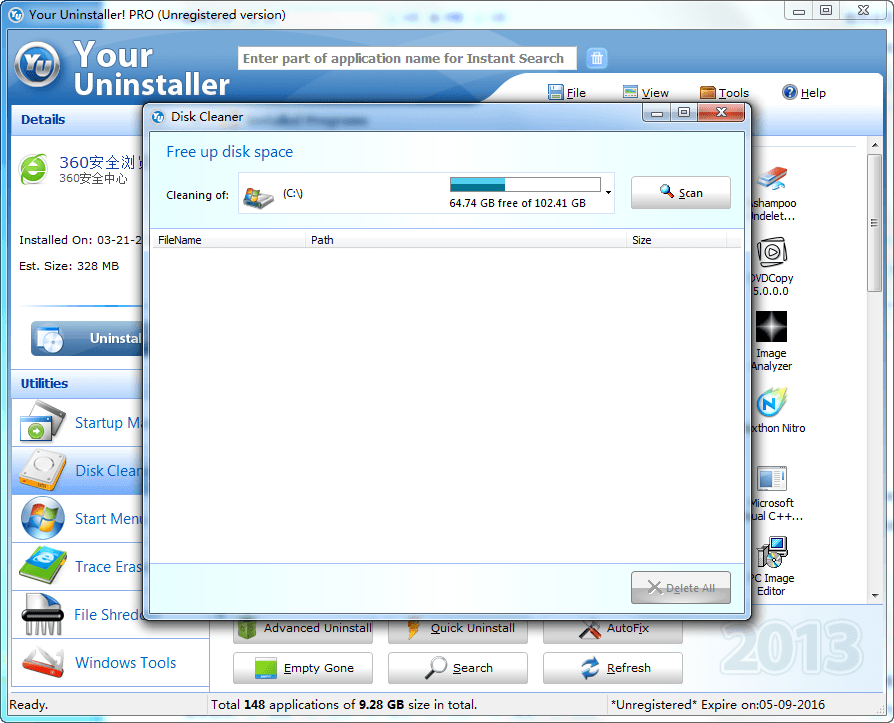This screenshot has width=894, height=723.
Task: Click the program list scroll up arrow
Action: pyautogui.click(x=875, y=145)
